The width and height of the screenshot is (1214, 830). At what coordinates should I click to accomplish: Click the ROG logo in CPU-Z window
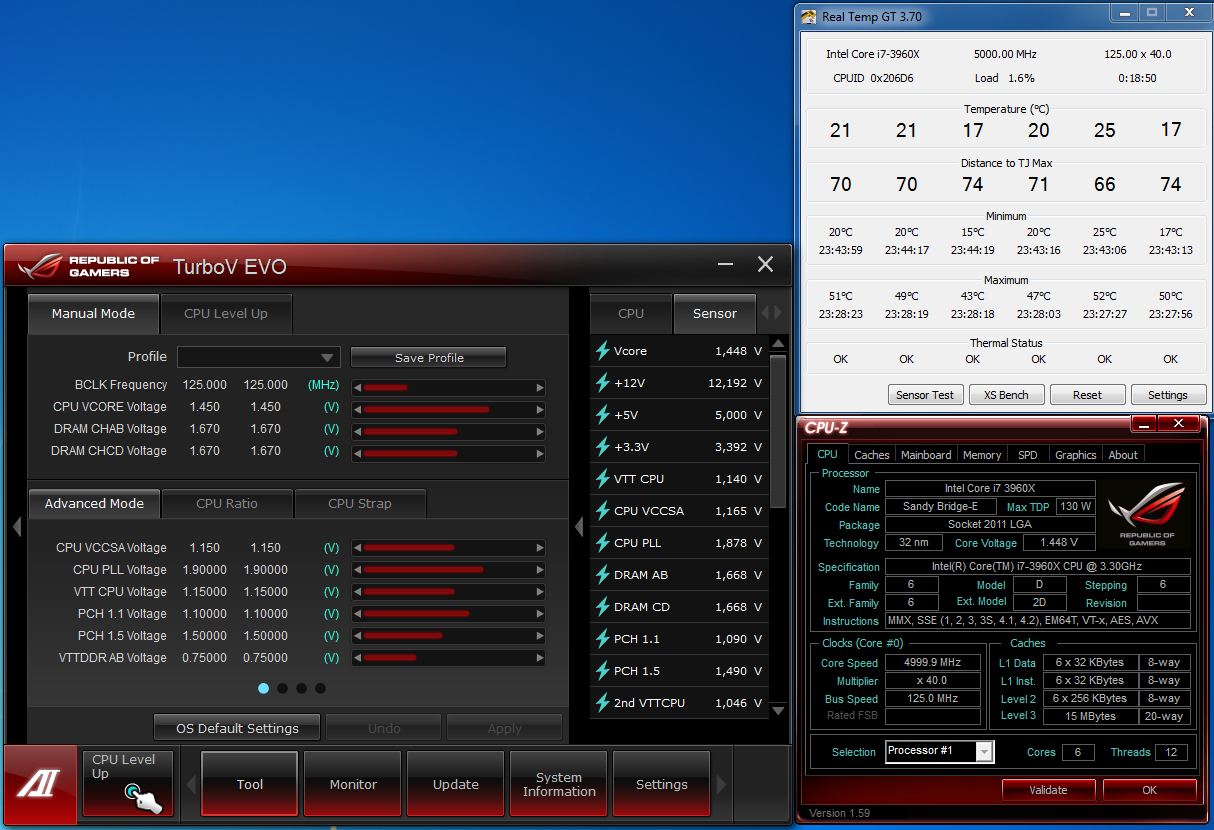coord(1147,514)
